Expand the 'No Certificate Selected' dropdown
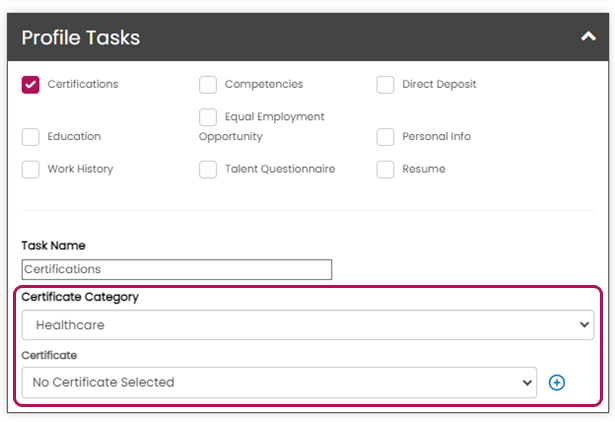The height and width of the screenshot is (422, 615). pos(279,382)
